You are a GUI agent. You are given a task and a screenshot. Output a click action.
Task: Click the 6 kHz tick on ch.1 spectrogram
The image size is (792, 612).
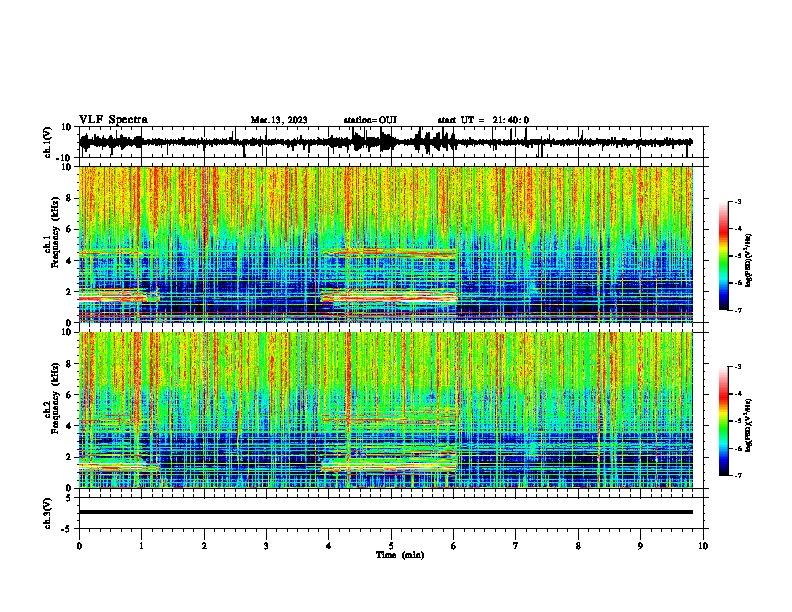tap(69, 229)
